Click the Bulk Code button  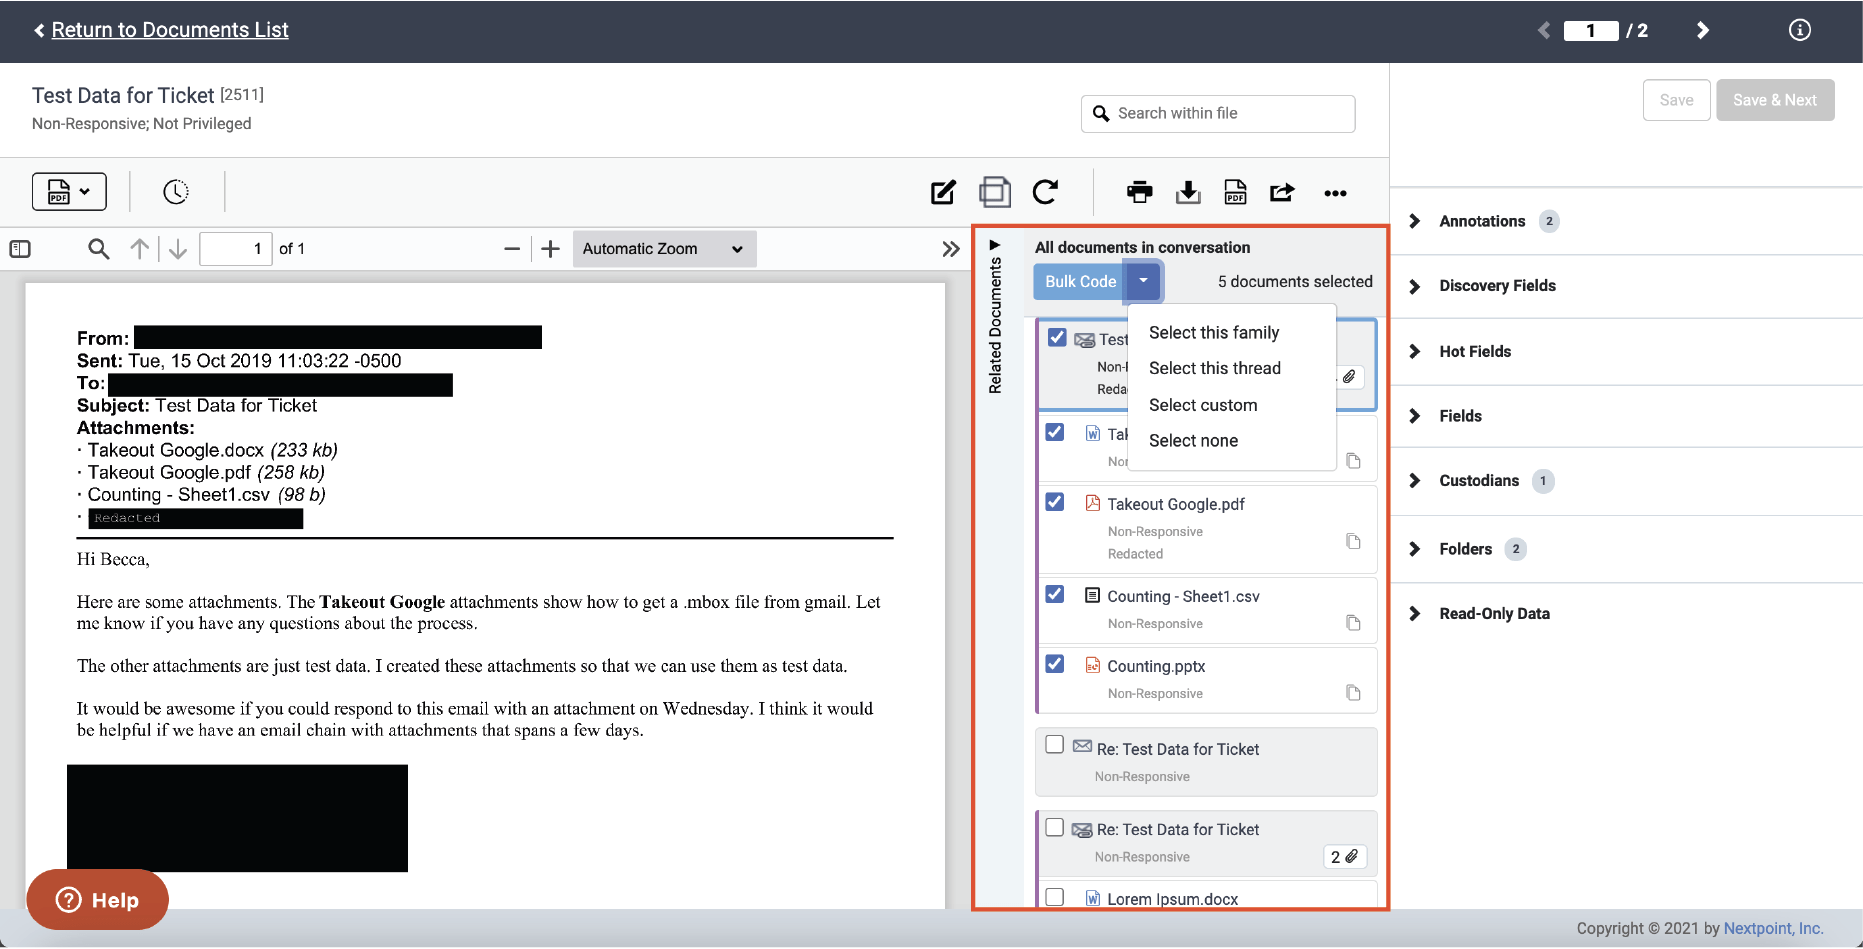click(1080, 282)
